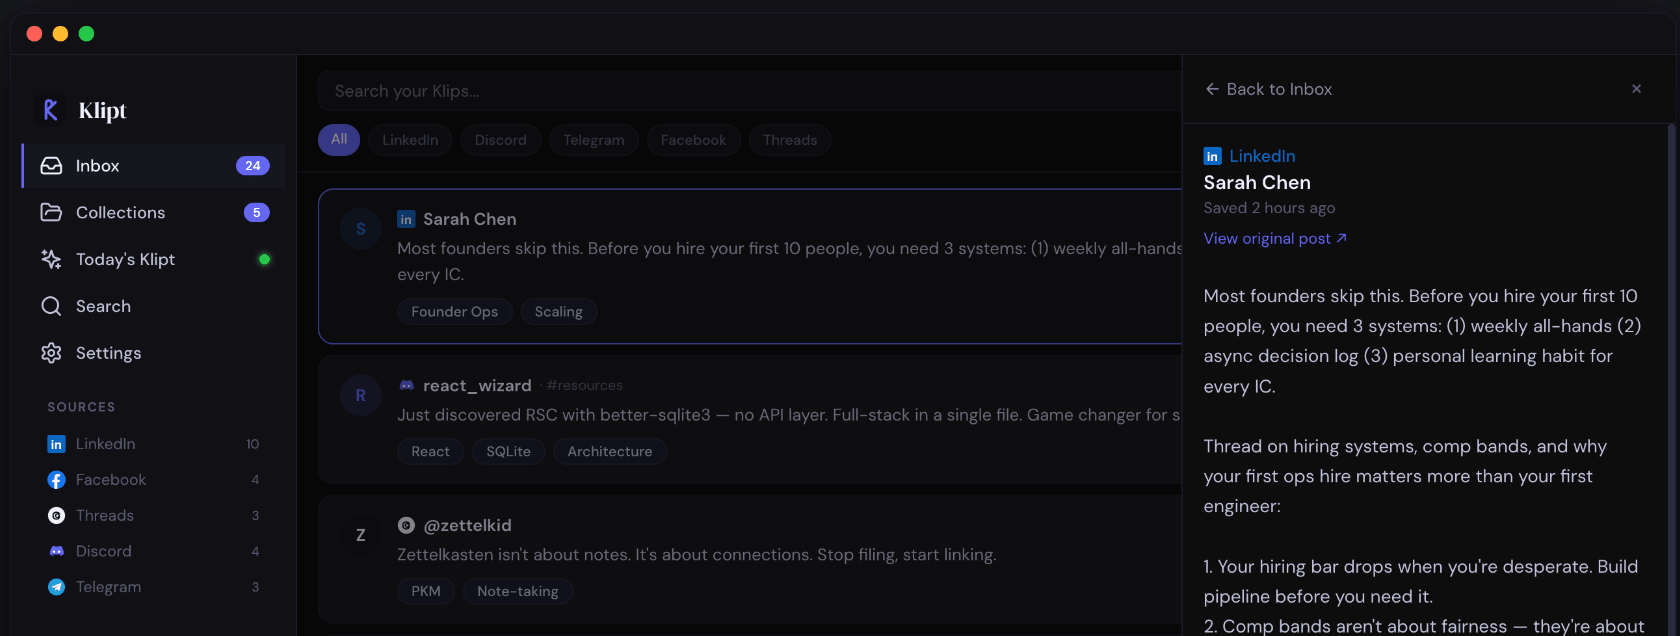Viewport: 1680px width, 636px height.
Task: Click the Note-taking tag
Action: pyautogui.click(x=518, y=592)
